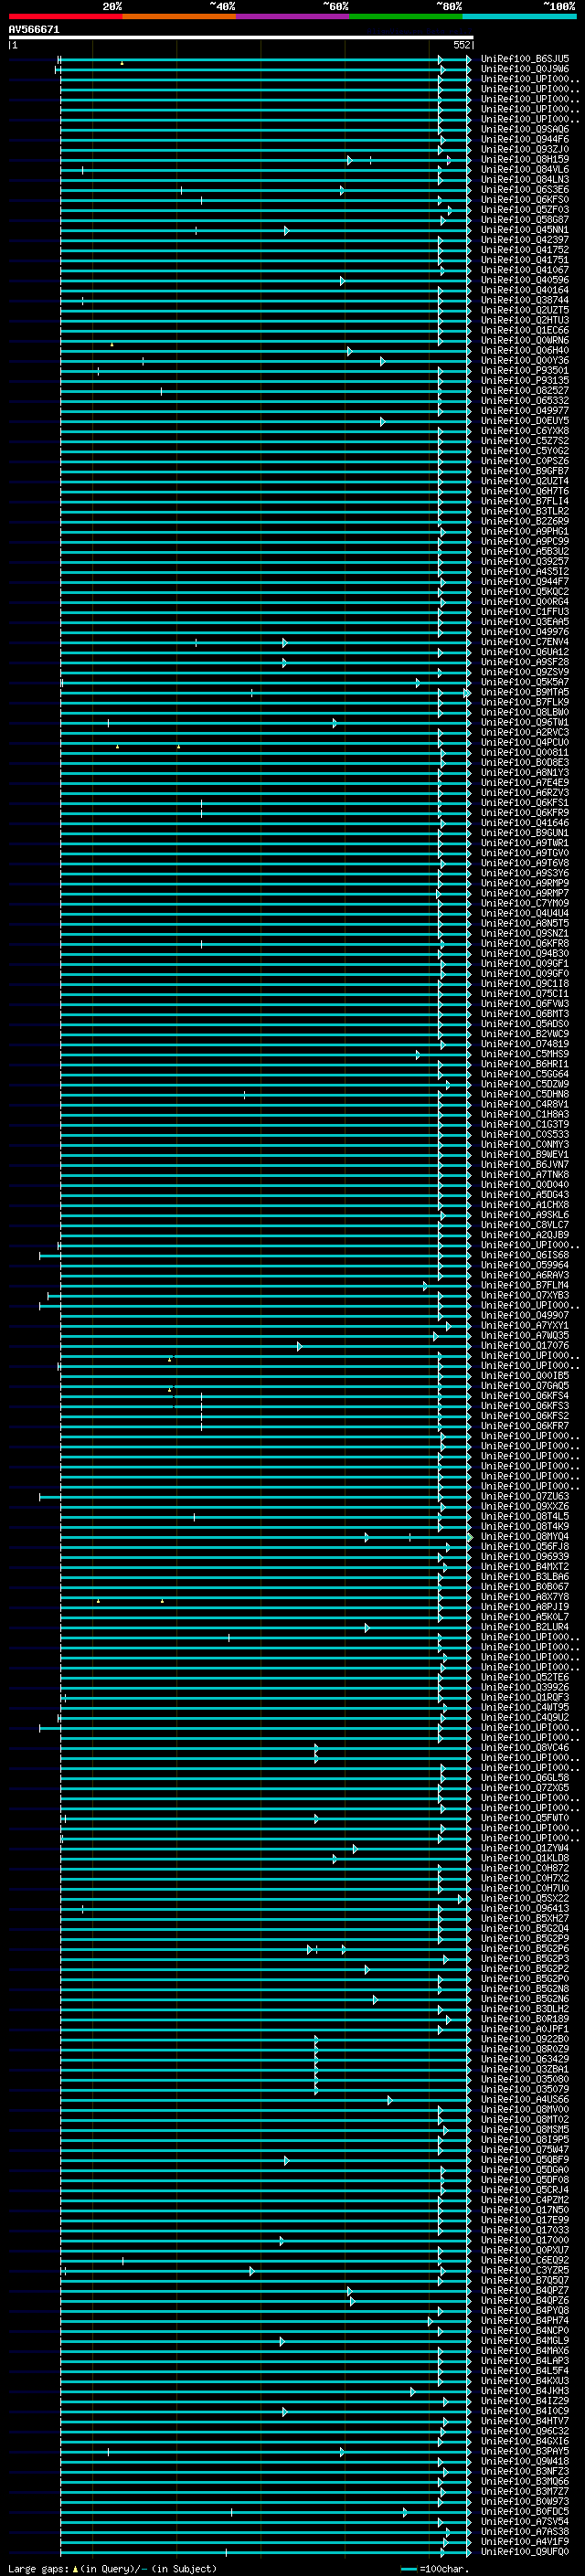
Task: Click hit label UniRef100_D0EUY5
Action: click(x=525, y=421)
